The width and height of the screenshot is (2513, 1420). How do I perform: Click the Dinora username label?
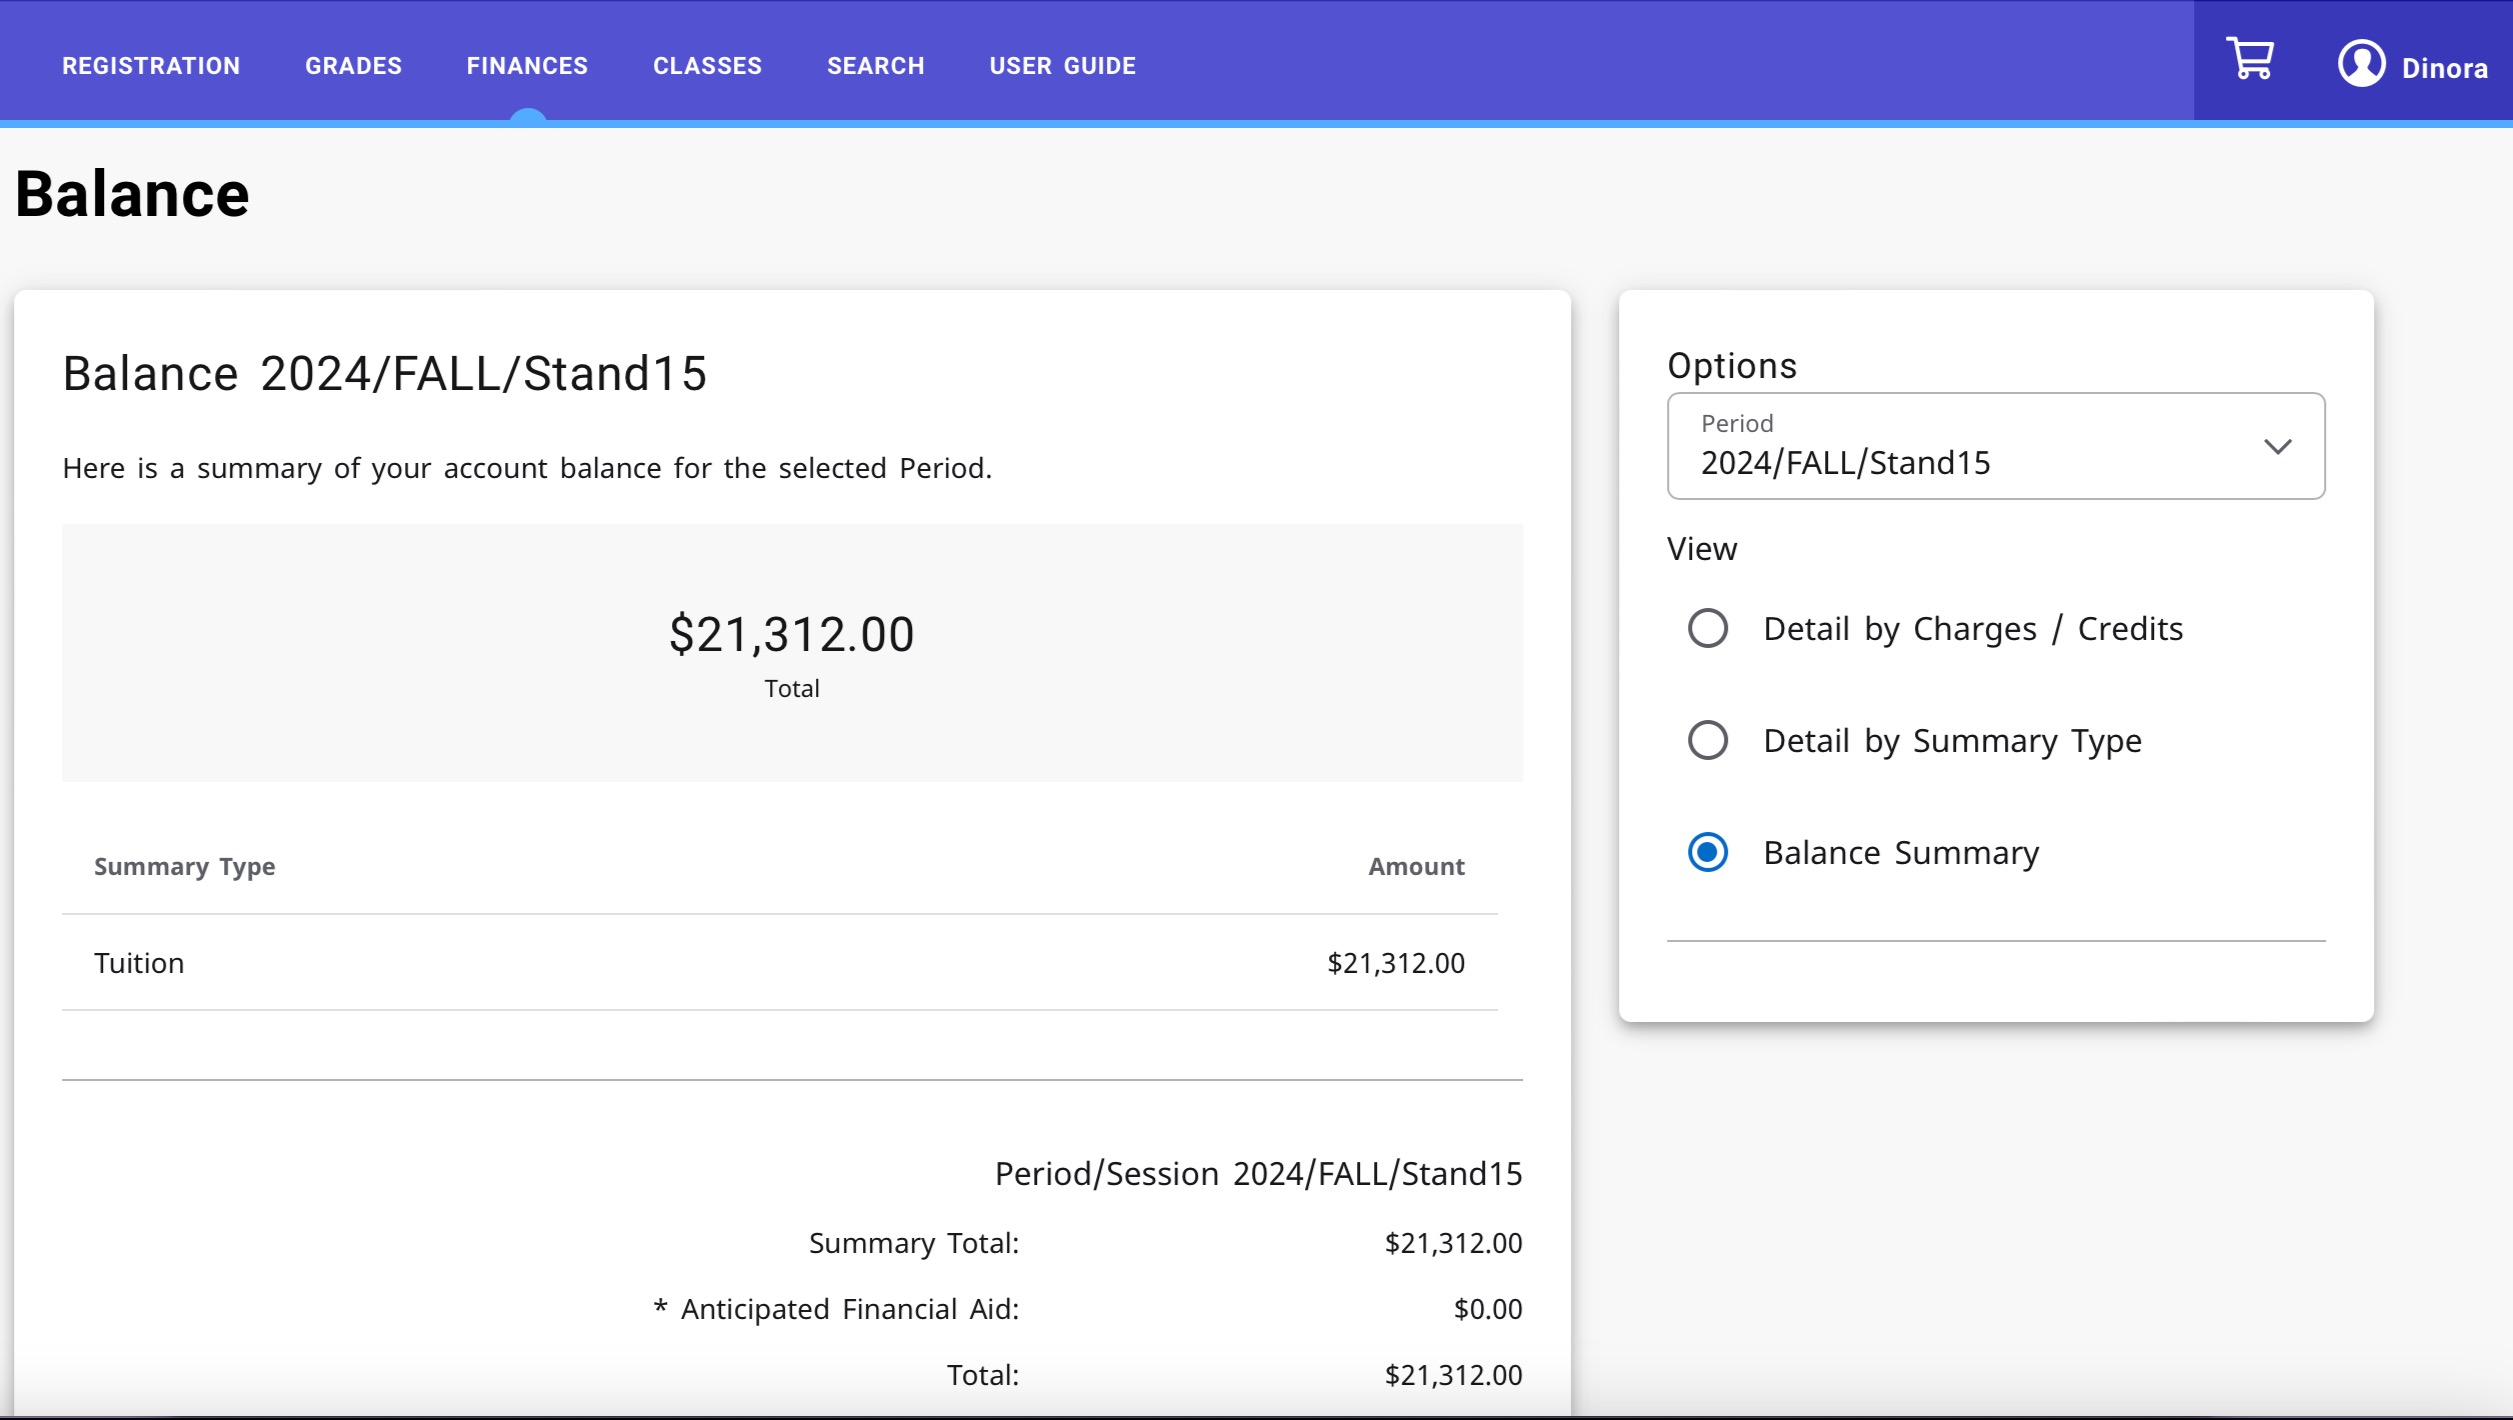(2444, 69)
